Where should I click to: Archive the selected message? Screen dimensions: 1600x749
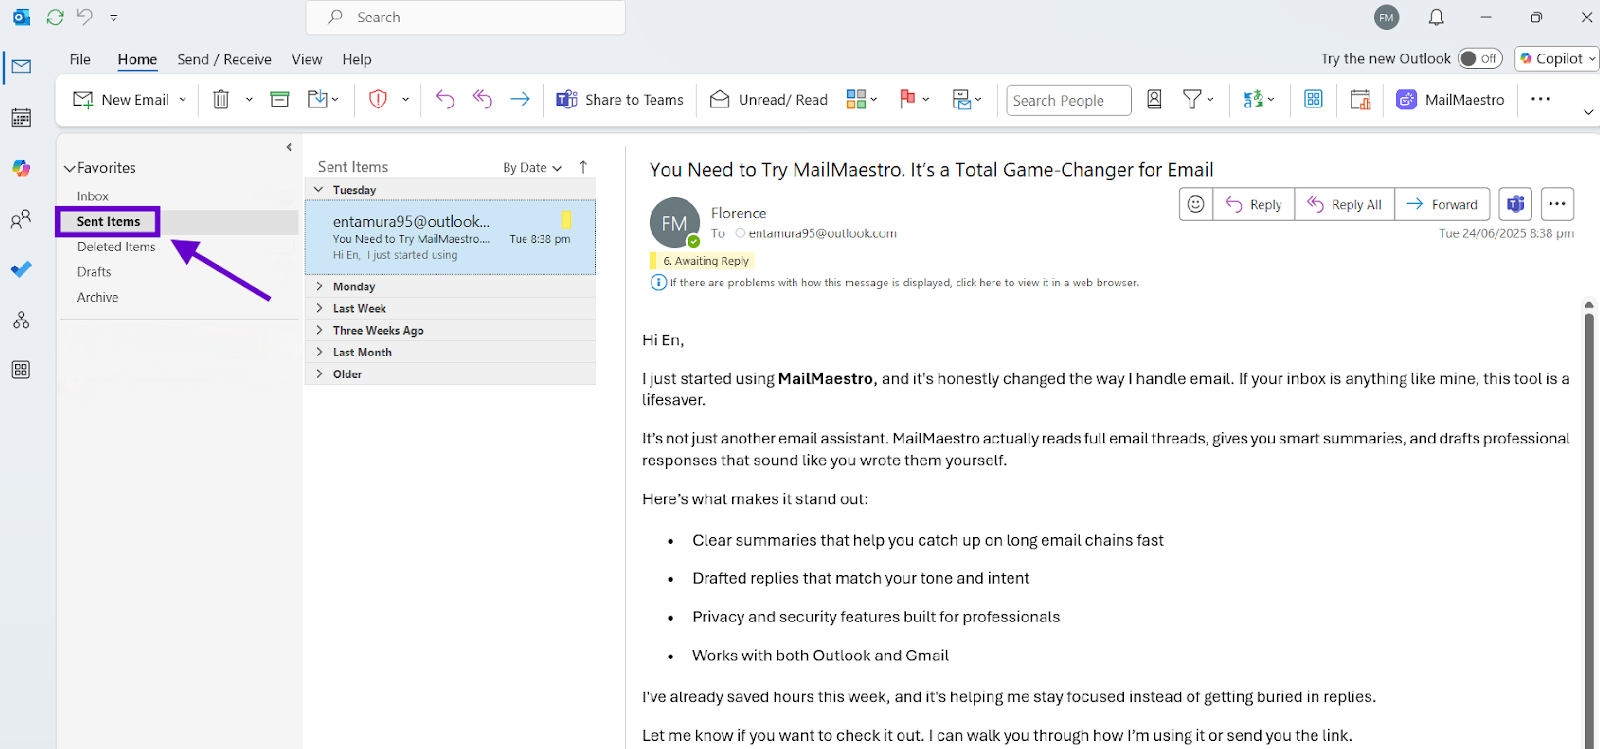(280, 99)
